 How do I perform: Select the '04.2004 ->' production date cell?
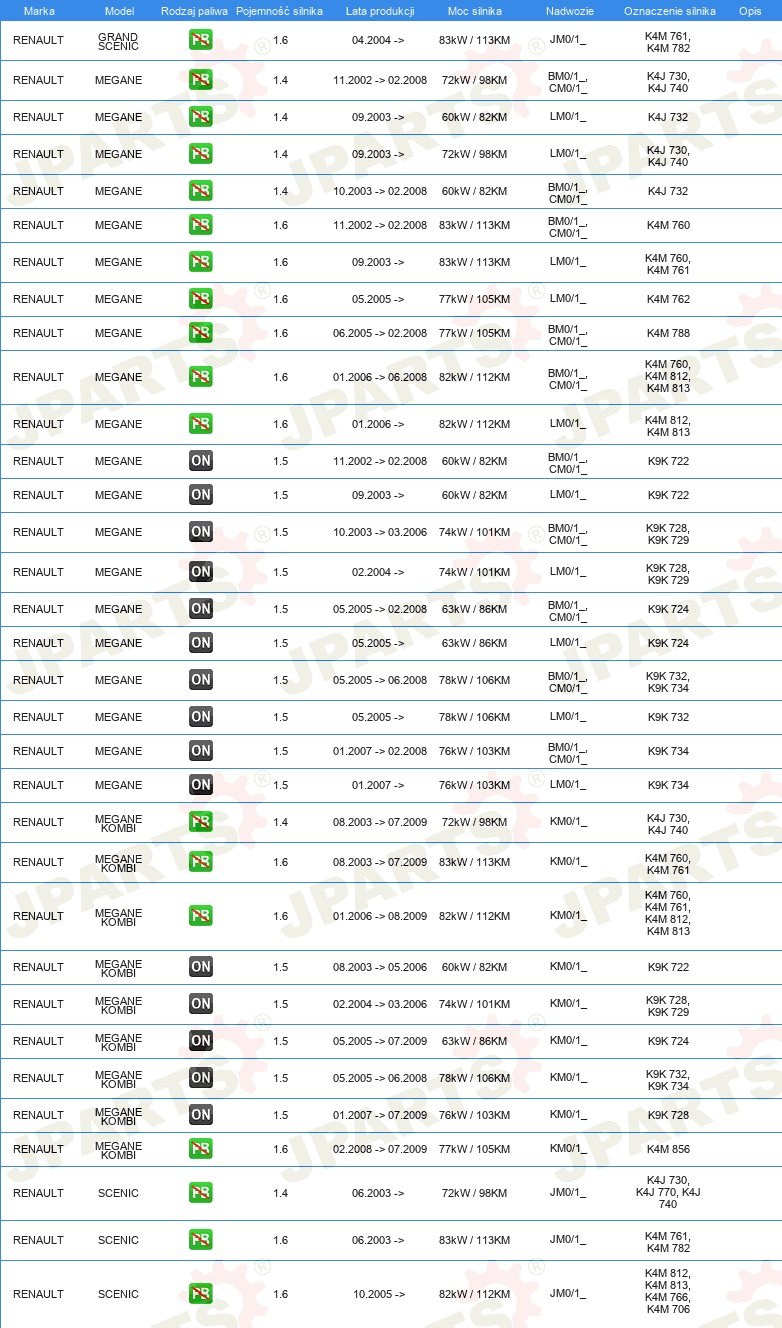click(378, 40)
